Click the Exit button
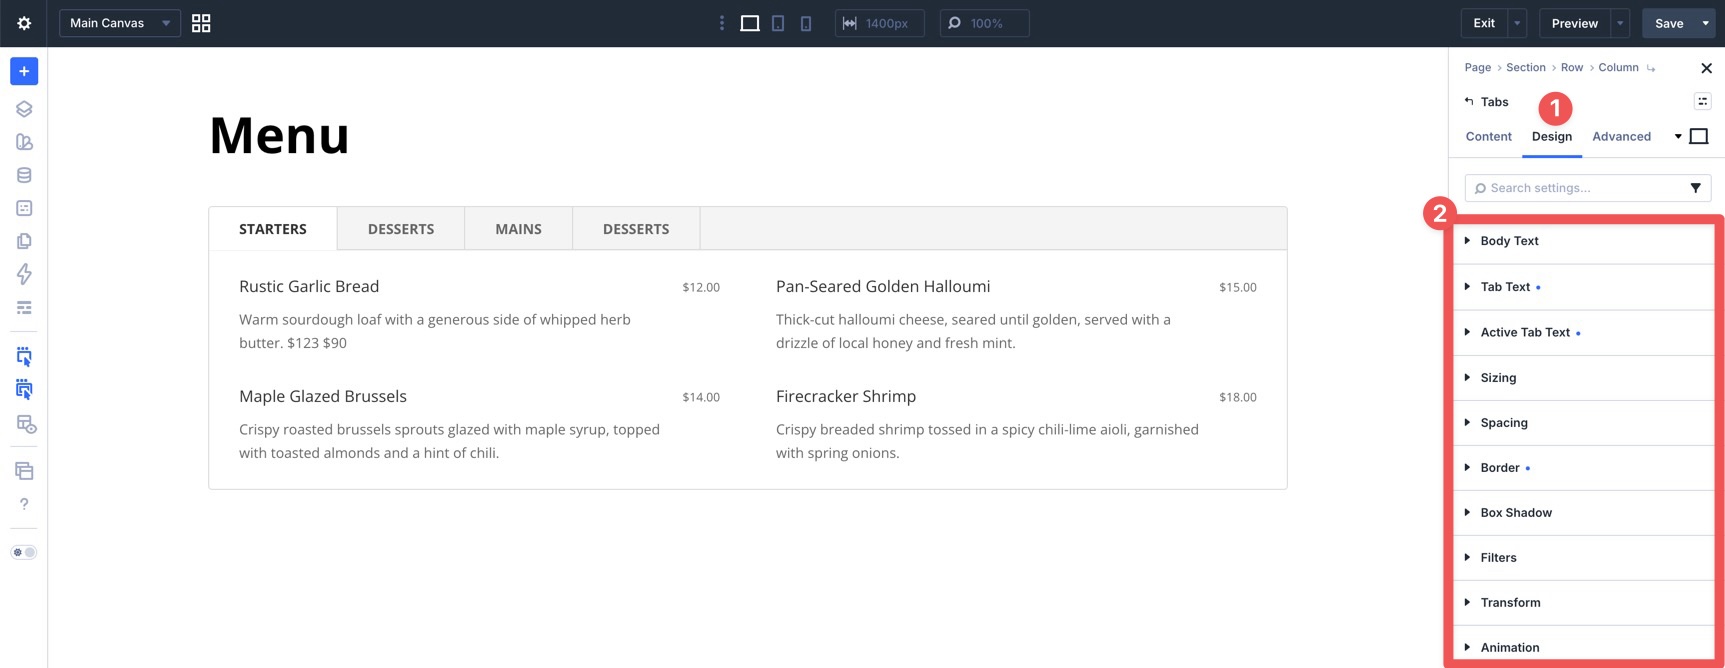Image resolution: width=1725 pixels, height=668 pixels. point(1484,23)
